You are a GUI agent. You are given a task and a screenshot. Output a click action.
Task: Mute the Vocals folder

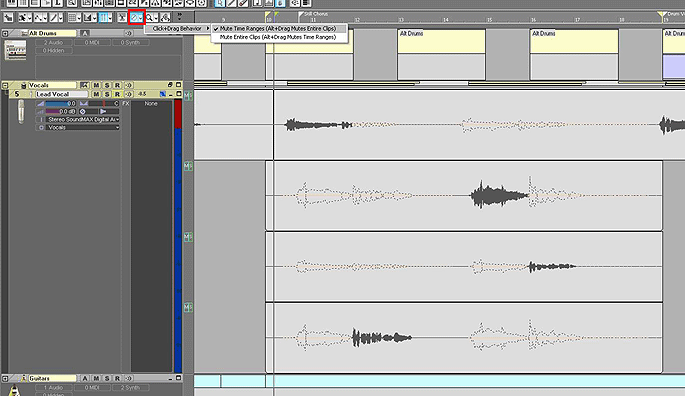click(x=96, y=85)
